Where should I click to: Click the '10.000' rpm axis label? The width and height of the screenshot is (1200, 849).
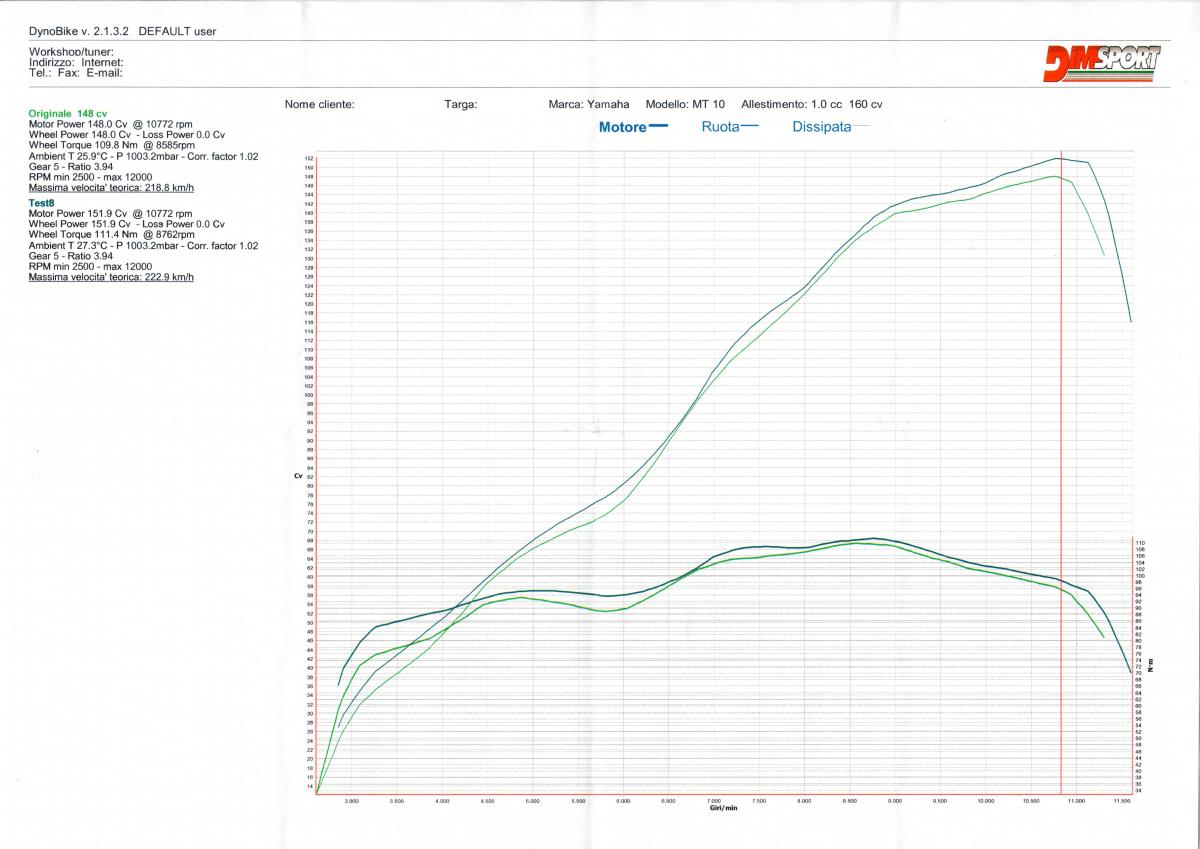(x=985, y=801)
